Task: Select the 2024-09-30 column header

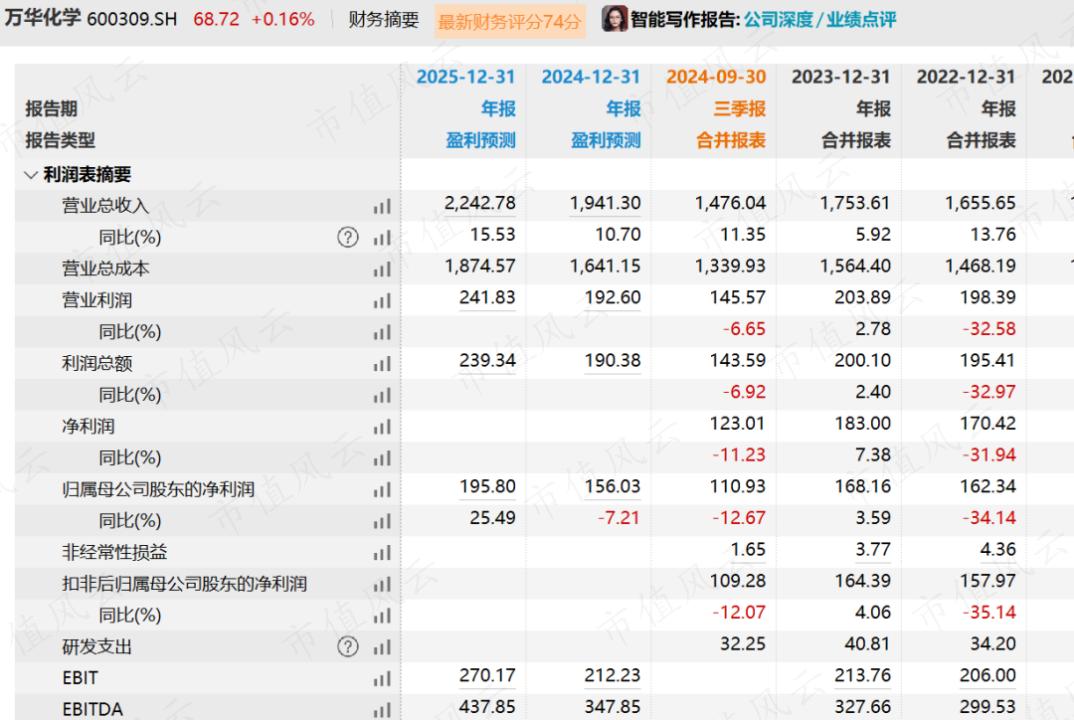Action: pyautogui.click(x=716, y=77)
